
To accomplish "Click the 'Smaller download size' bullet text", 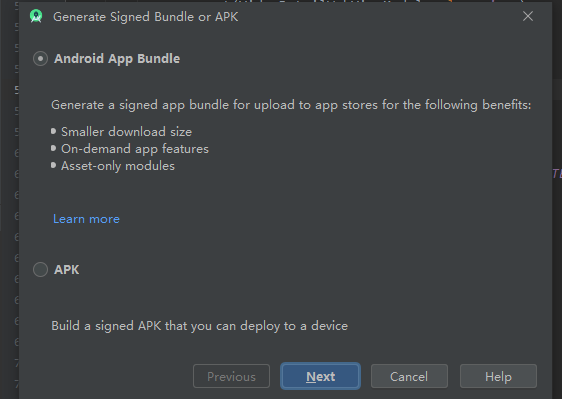I will coord(127,132).
